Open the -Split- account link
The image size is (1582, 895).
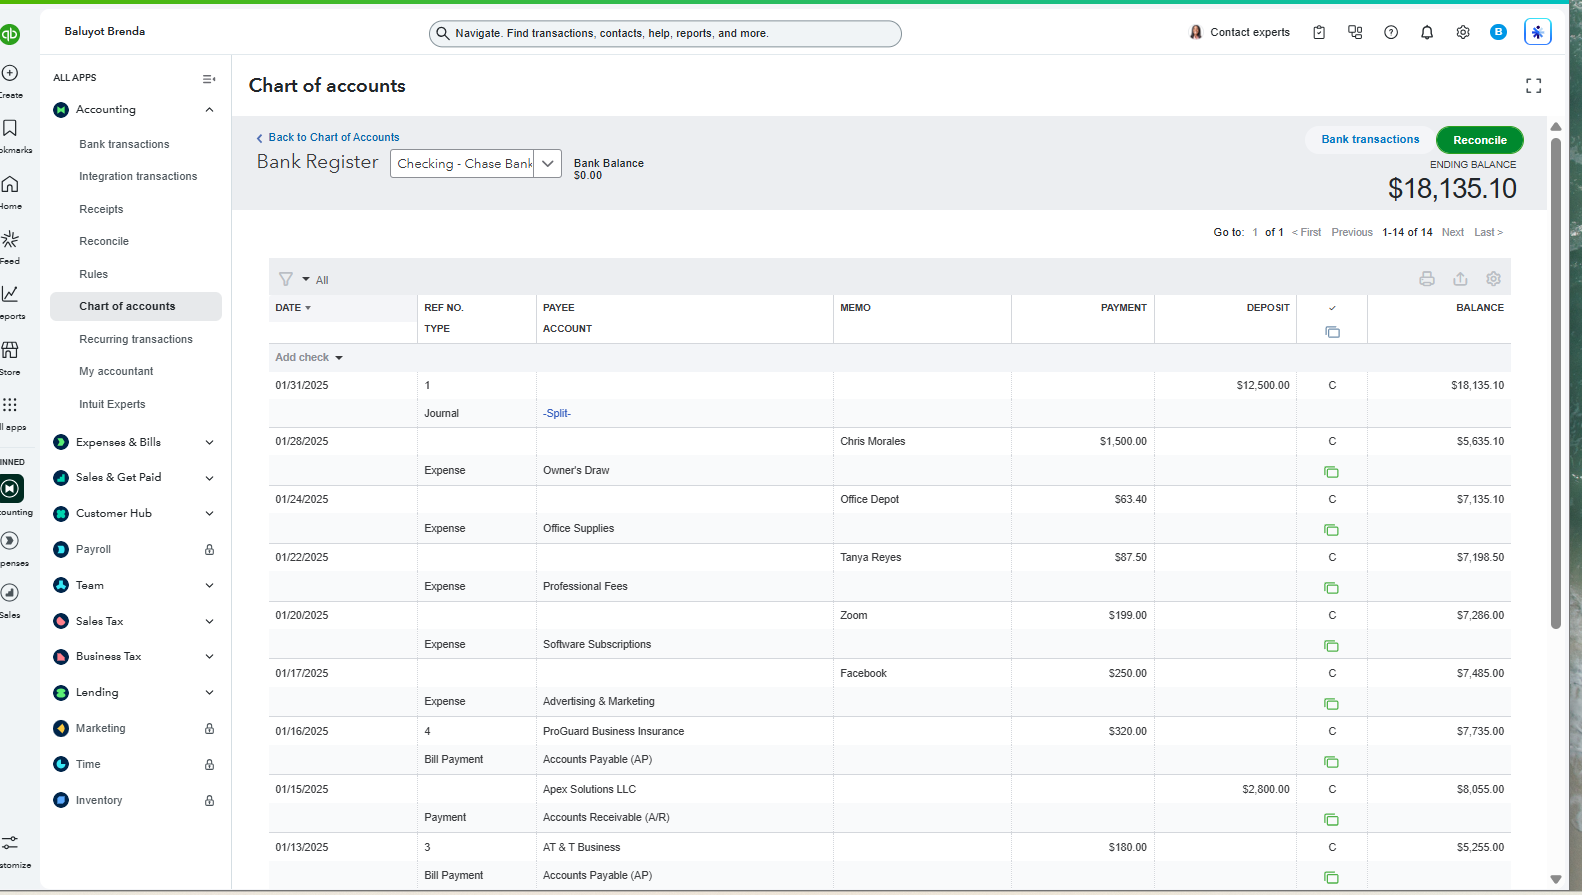(557, 413)
